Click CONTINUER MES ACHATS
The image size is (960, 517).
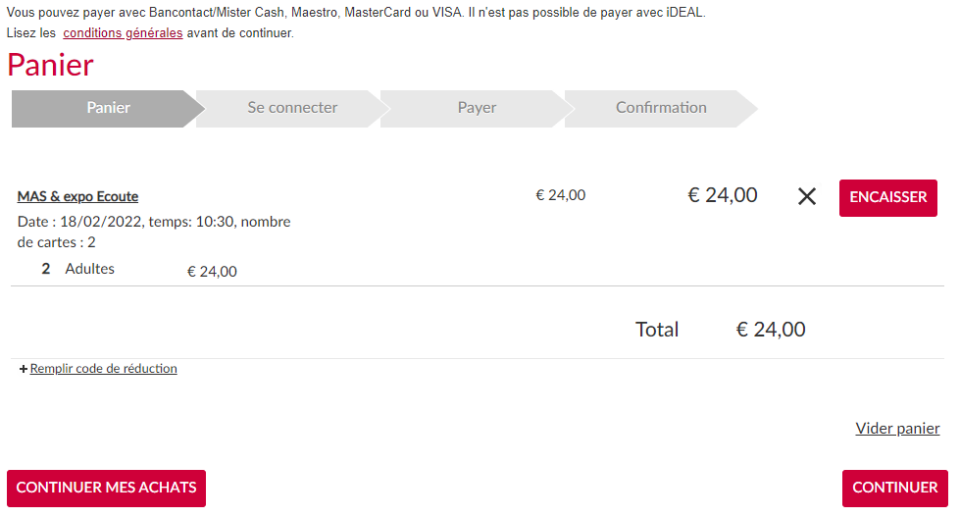pyautogui.click(x=106, y=488)
